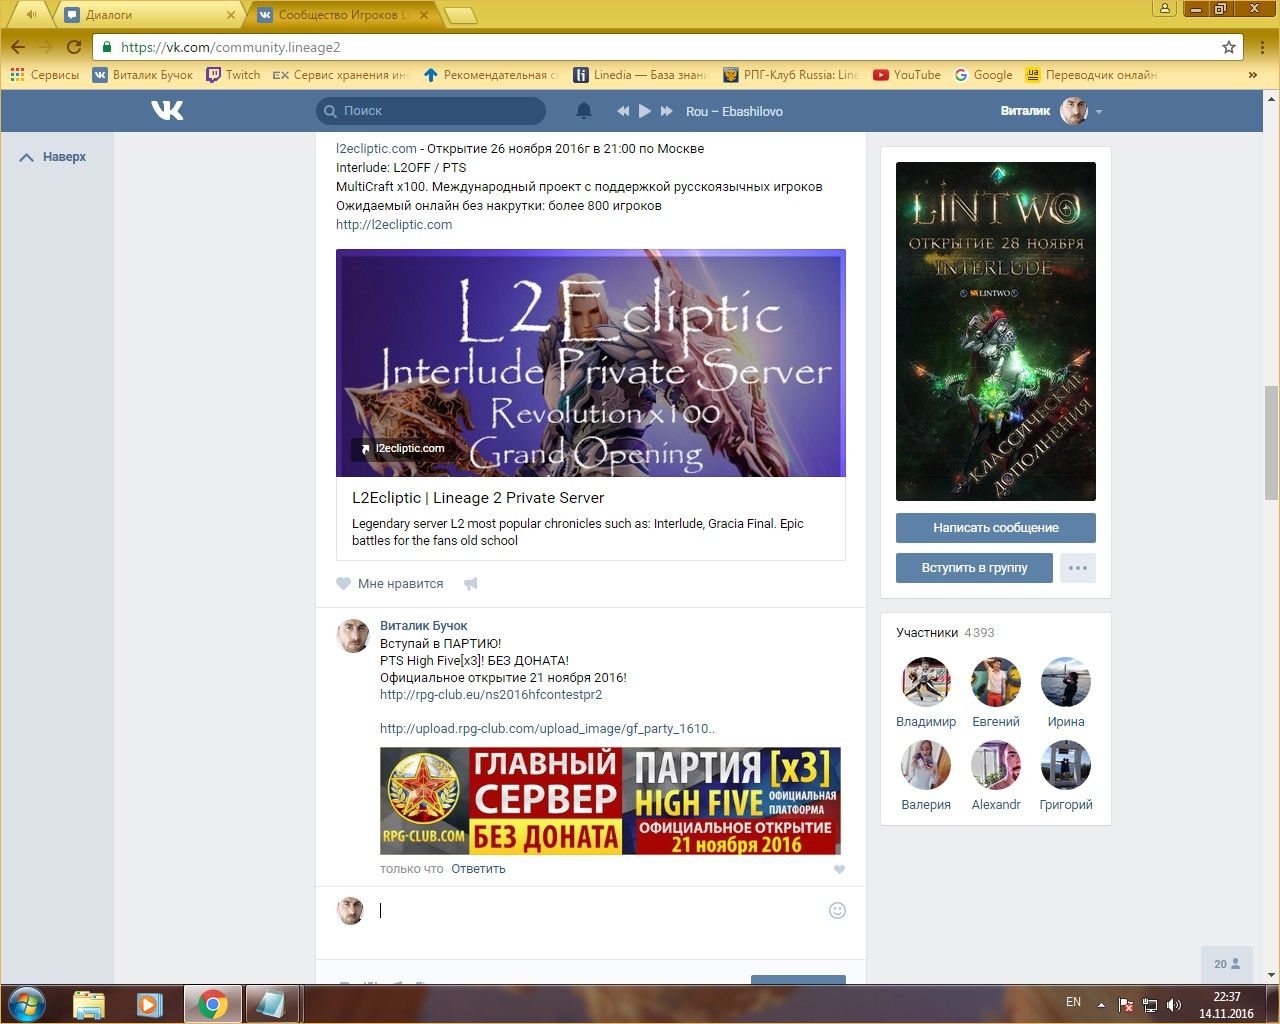Open the http://l2ecliptic.com URL link
Image resolution: width=1280 pixels, height=1024 pixels.
coord(394,224)
